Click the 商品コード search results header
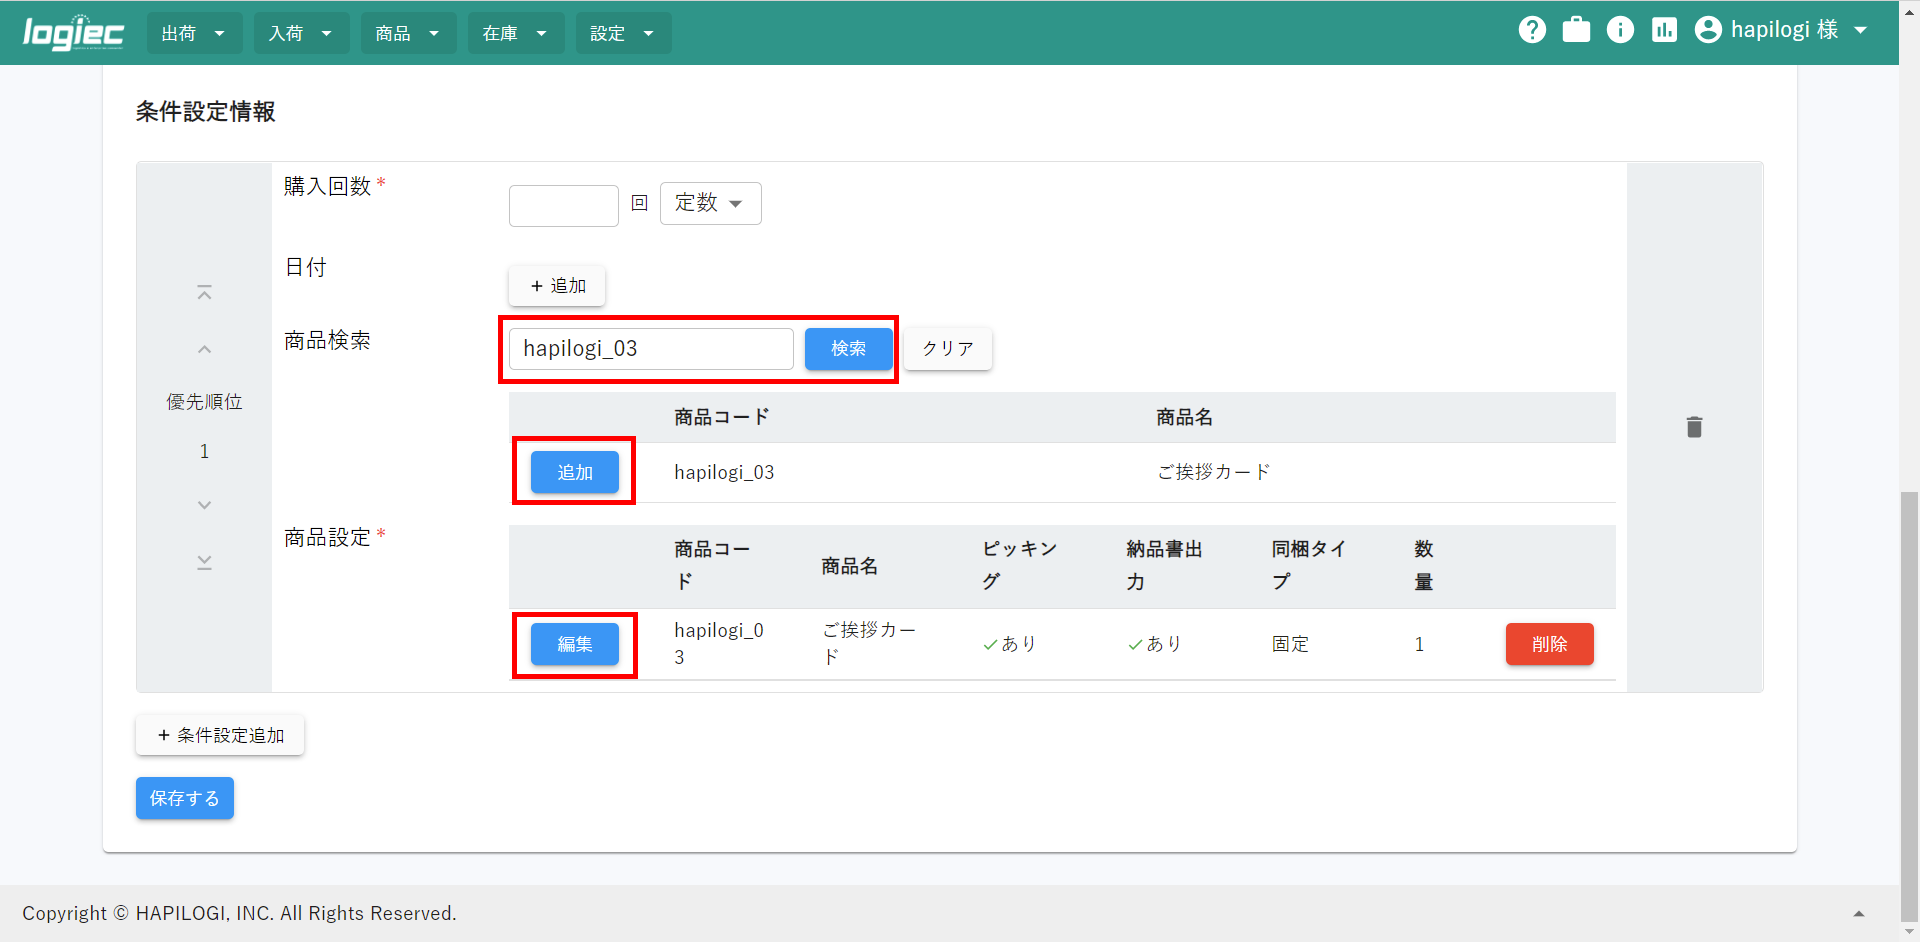Viewport: 1920px width, 942px height. (x=721, y=417)
